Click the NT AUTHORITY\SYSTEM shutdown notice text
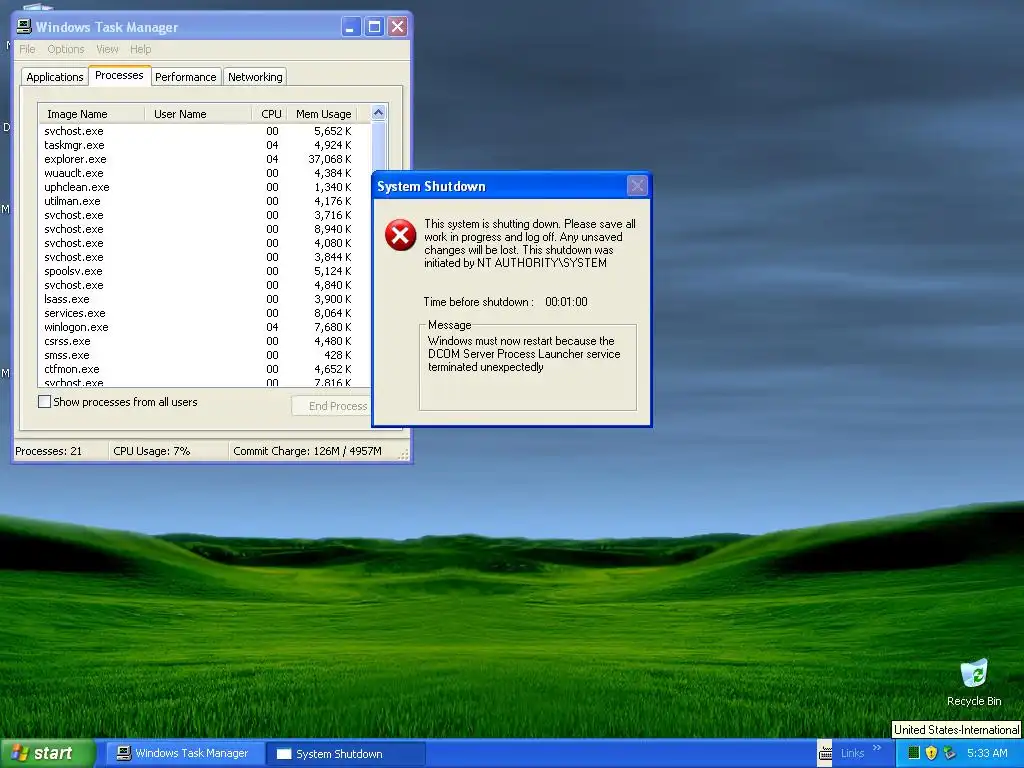 pyautogui.click(x=530, y=243)
